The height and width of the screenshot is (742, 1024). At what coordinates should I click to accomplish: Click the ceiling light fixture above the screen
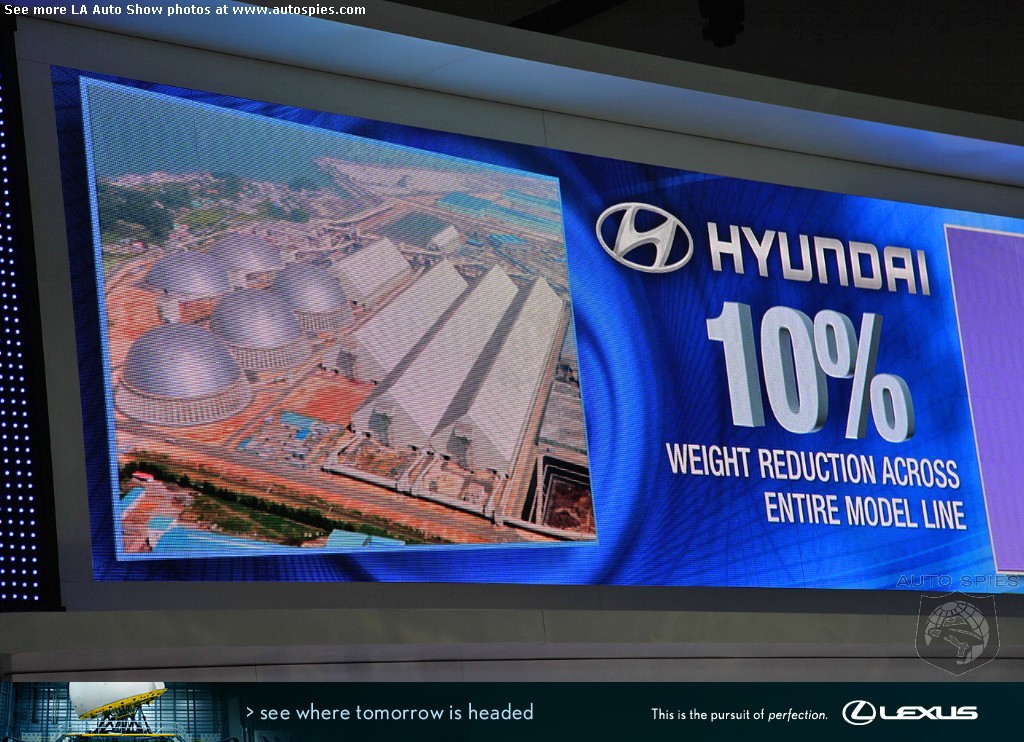point(721,22)
